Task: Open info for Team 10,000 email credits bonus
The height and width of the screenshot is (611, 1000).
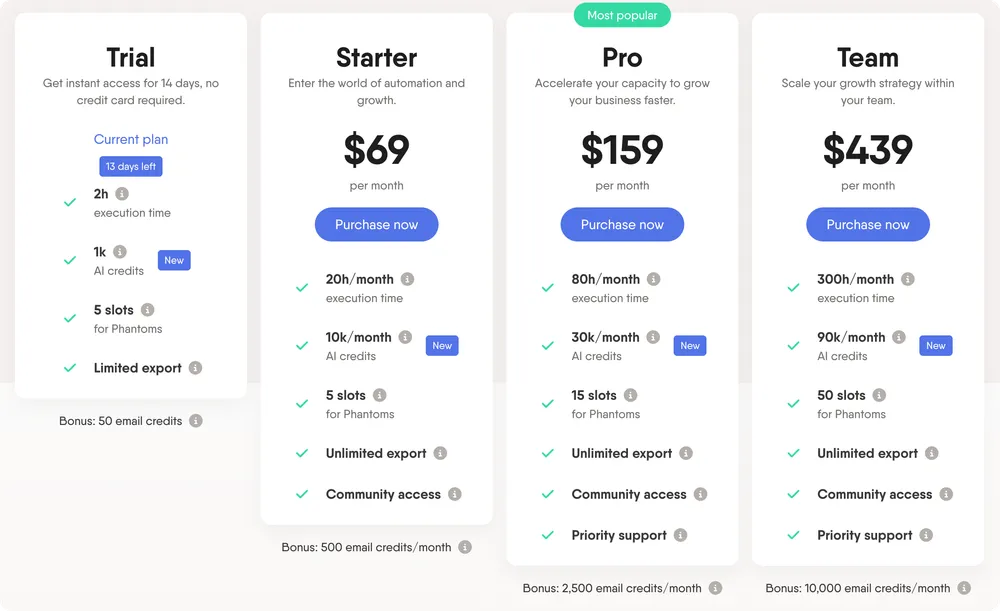Action: pos(964,588)
